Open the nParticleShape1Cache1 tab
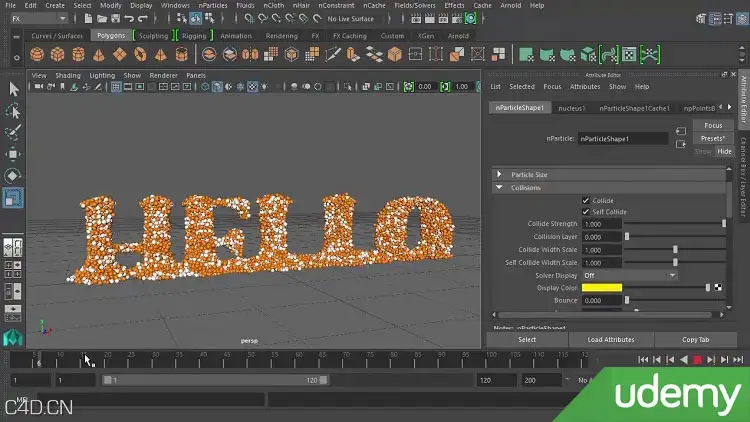Image resolution: width=750 pixels, height=422 pixels. pyautogui.click(x=634, y=108)
